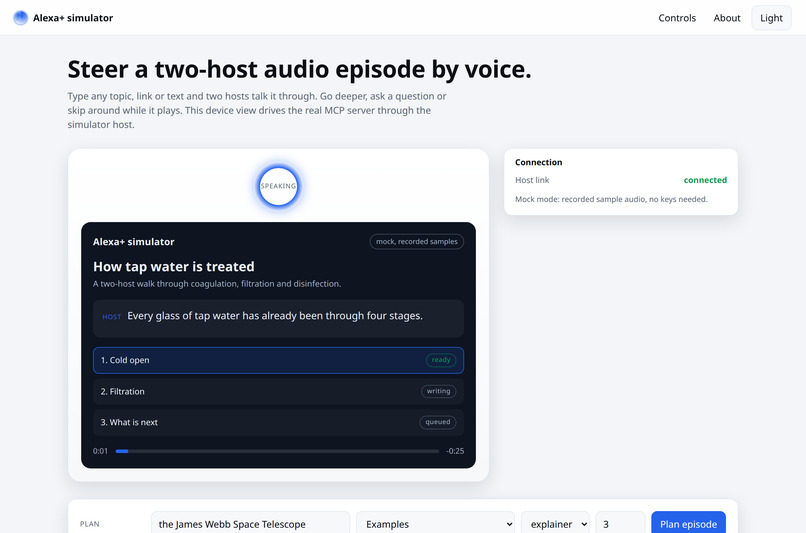806x533 pixels.
Task: Click the 'Alexa+ simulator' title in the dark player card
Action: coord(134,242)
